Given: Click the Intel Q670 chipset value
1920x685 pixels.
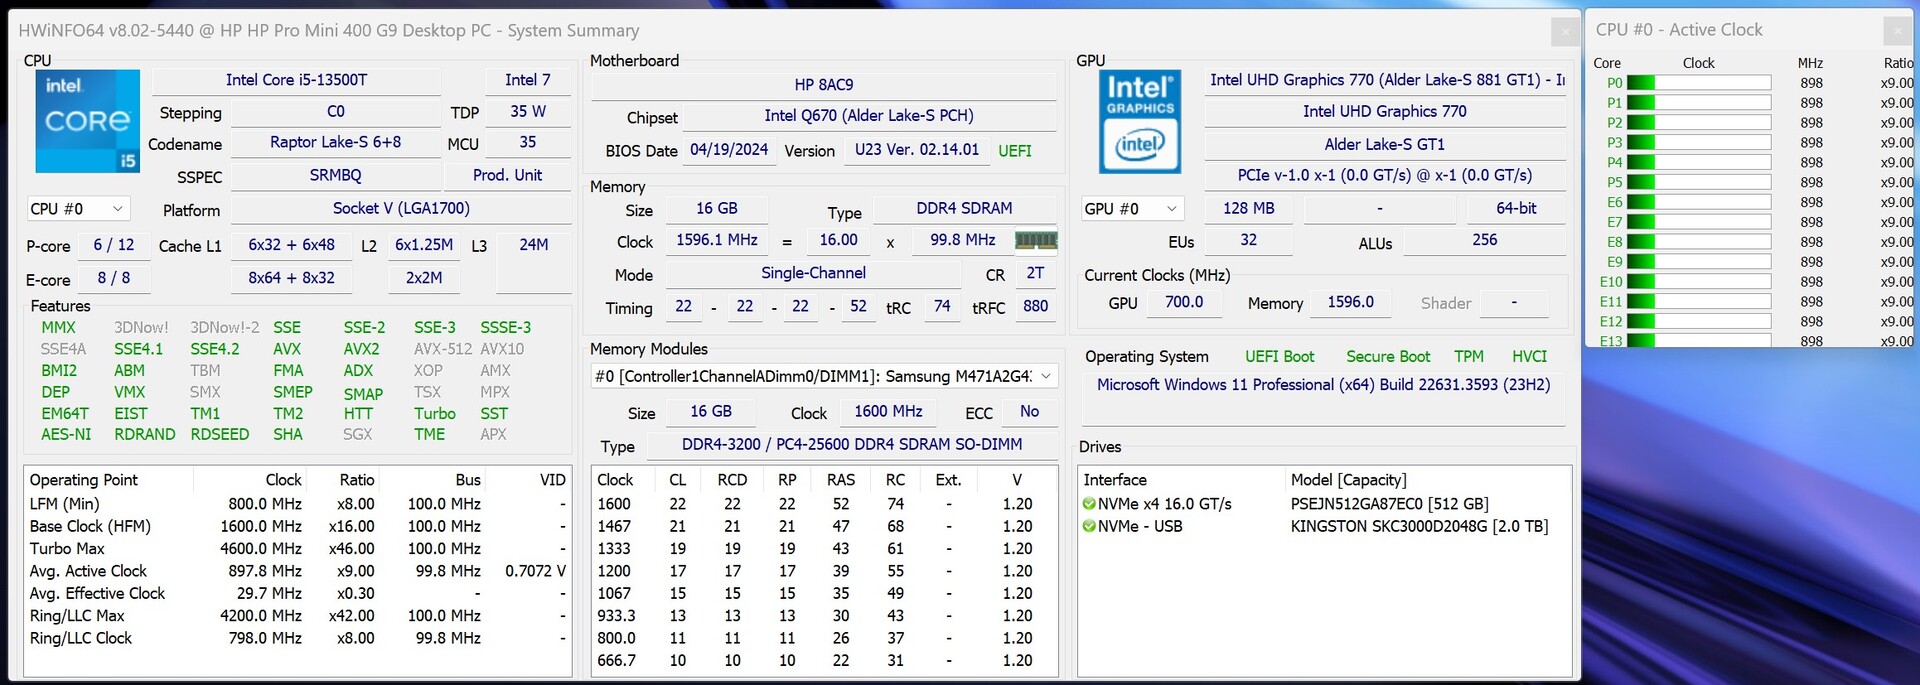Looking at the screenshot, I should click(x=868, y=116).
